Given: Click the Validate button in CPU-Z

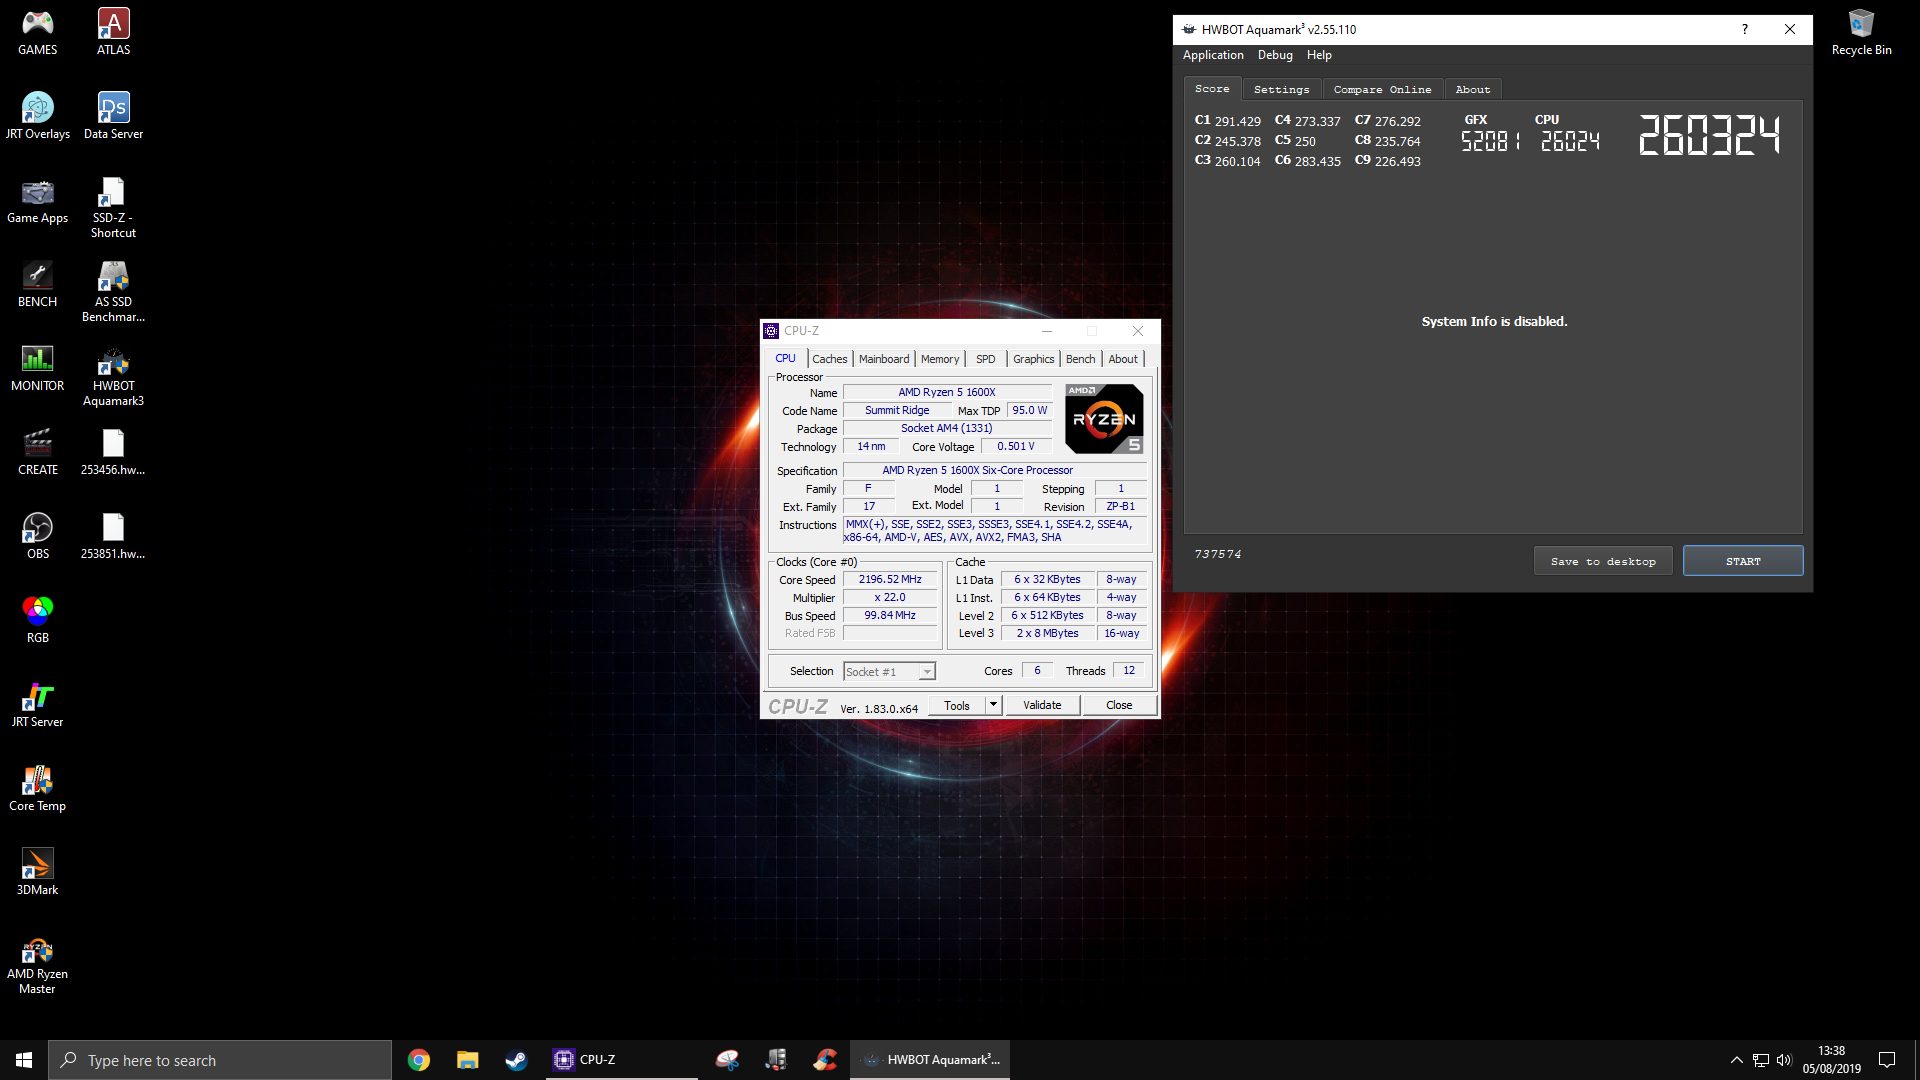Looking at the screenshot, I should point(1042,705).
